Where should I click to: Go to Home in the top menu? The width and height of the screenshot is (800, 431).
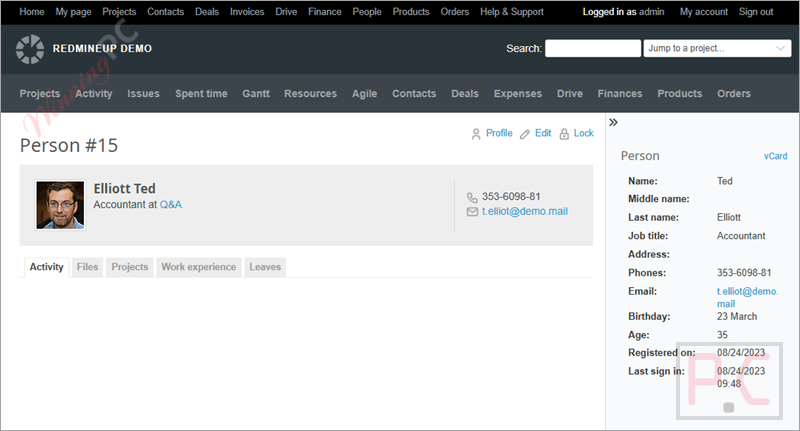[x=32, y=12]
